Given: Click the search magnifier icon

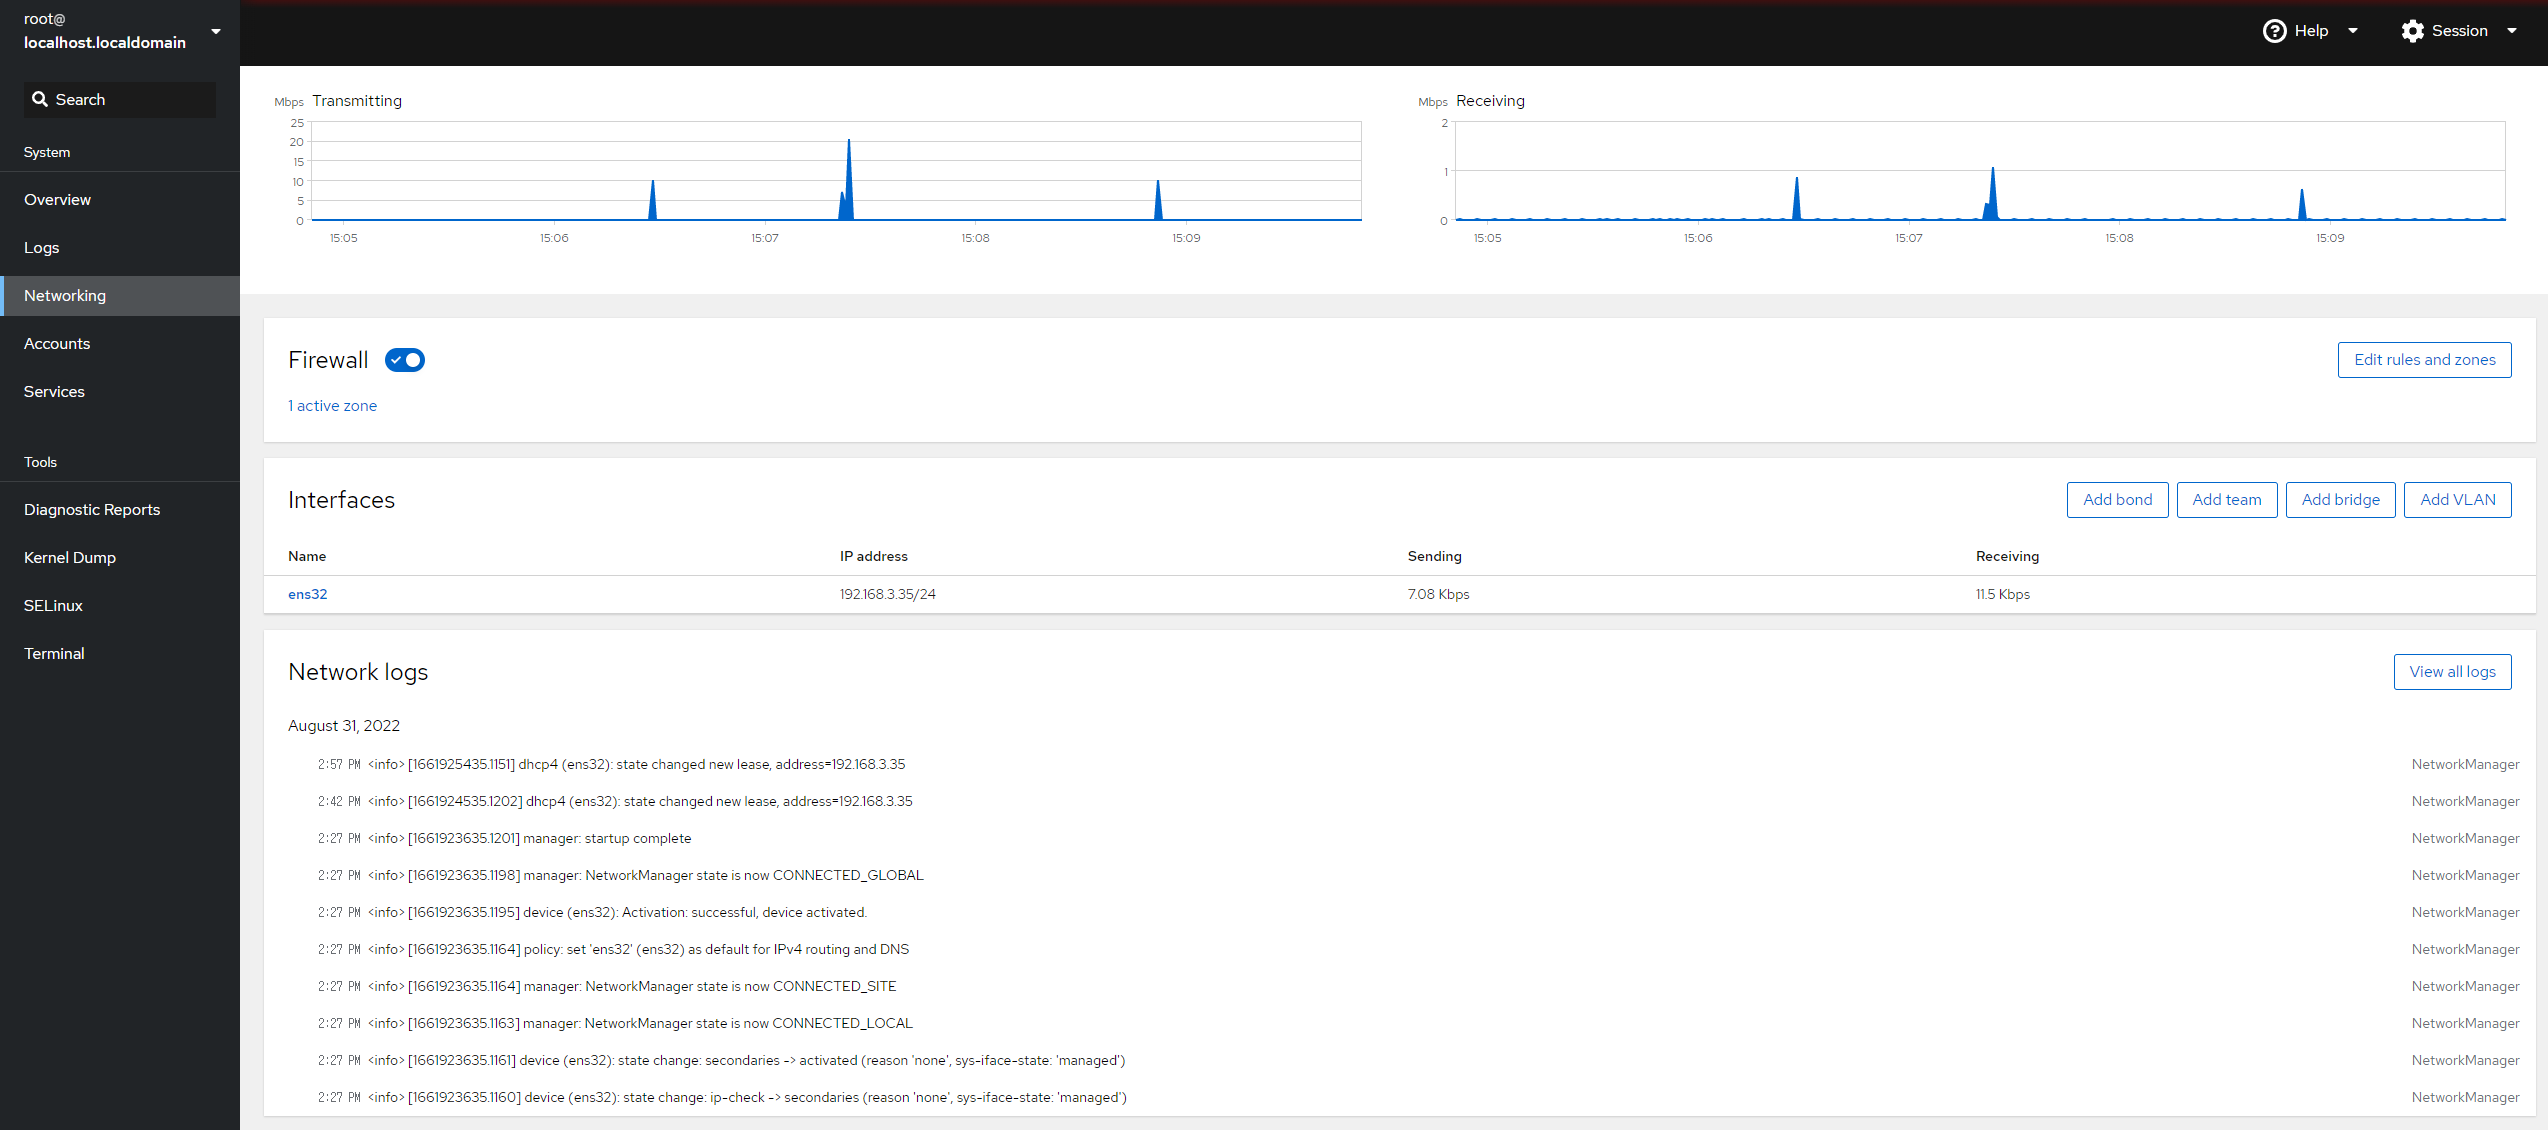Looking at the screenshot, I should [40, 99].
